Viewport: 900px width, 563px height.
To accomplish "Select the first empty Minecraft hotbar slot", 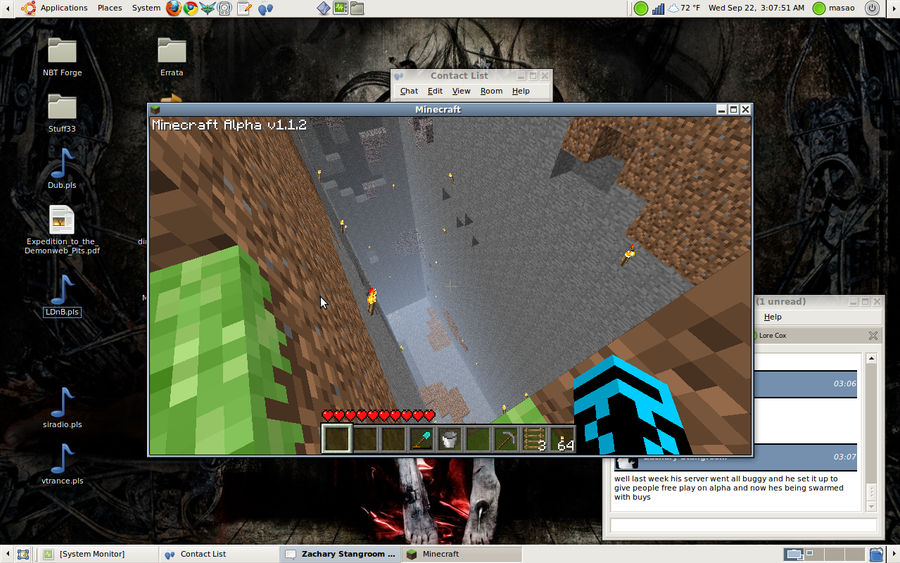I will (x=336, y=439).
